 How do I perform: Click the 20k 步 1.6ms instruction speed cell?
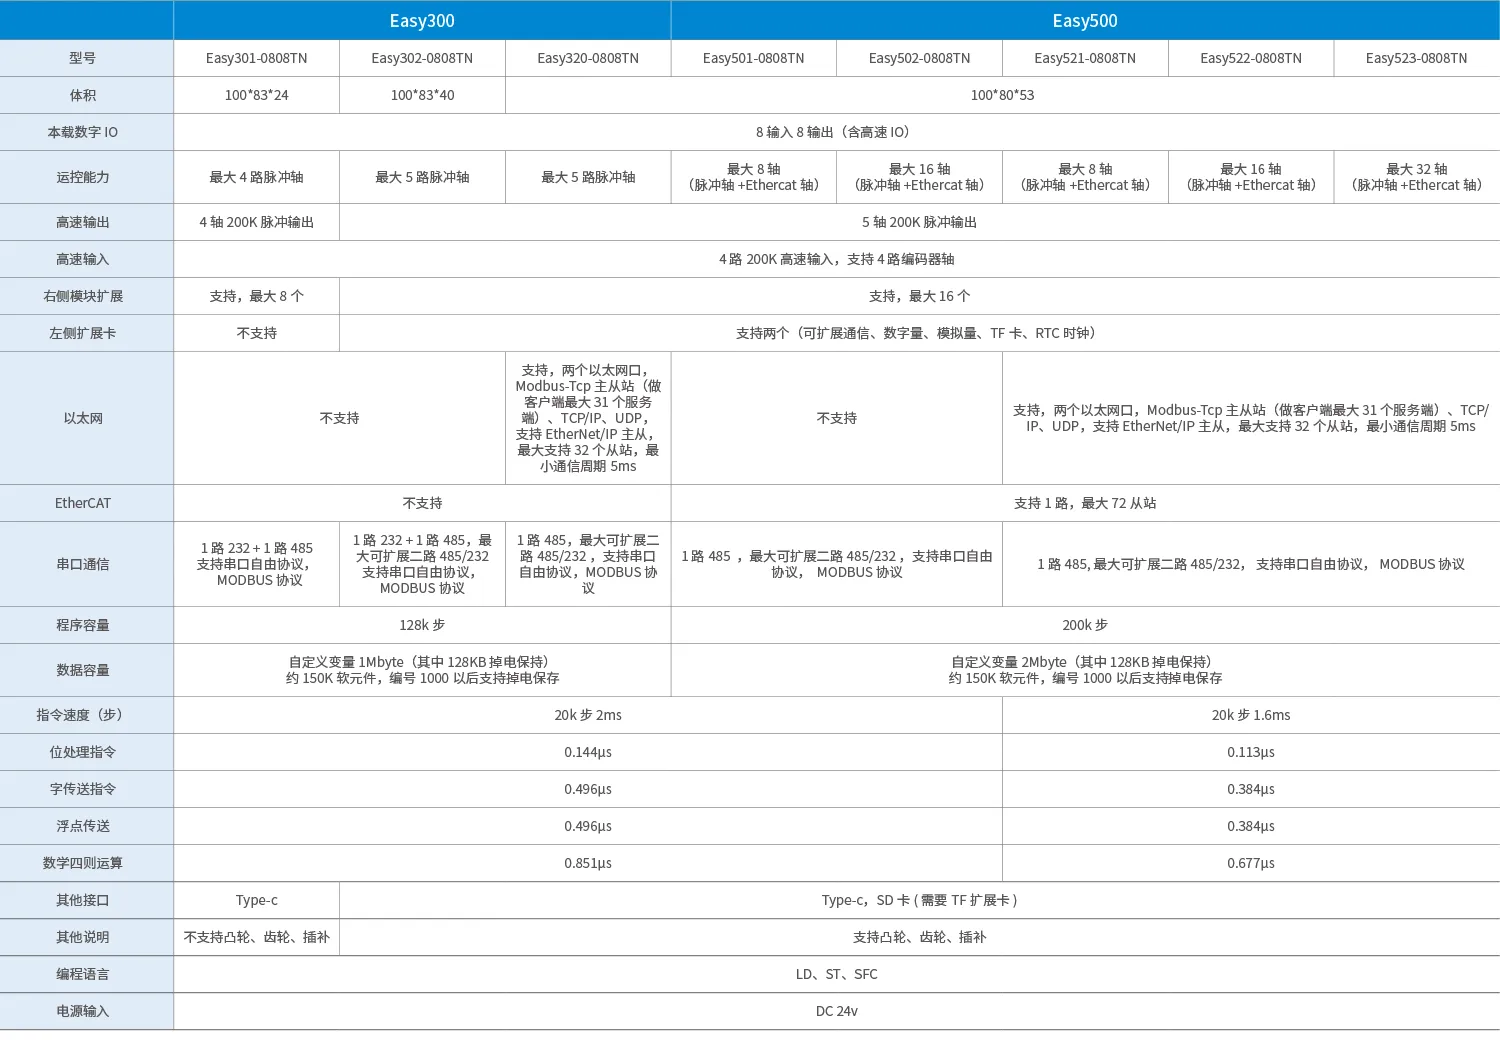[x=1250, y=715]
